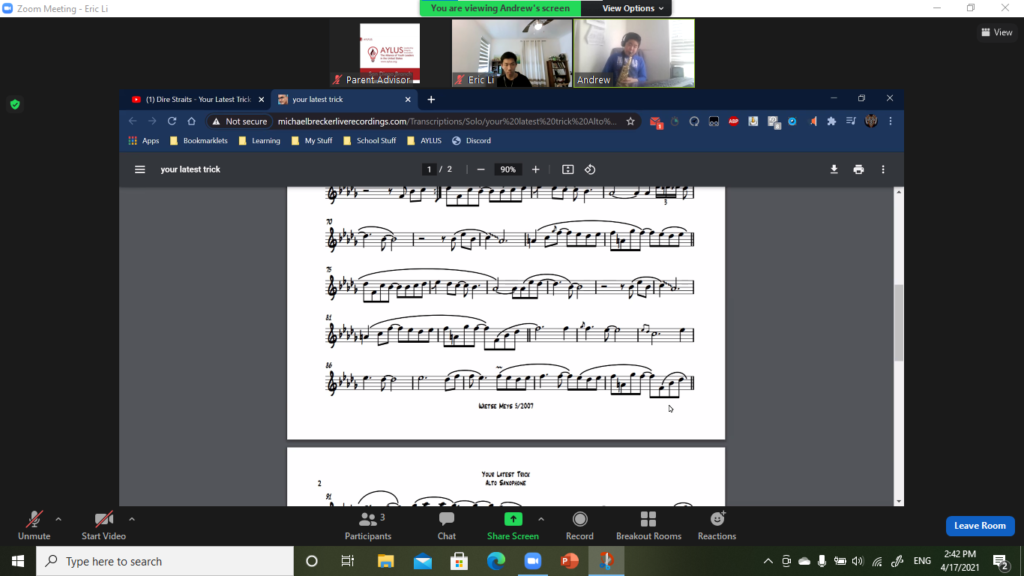Open the View Options dropdown
Viewport: 1024px width, 576px height.
click(x=632, y=8)
